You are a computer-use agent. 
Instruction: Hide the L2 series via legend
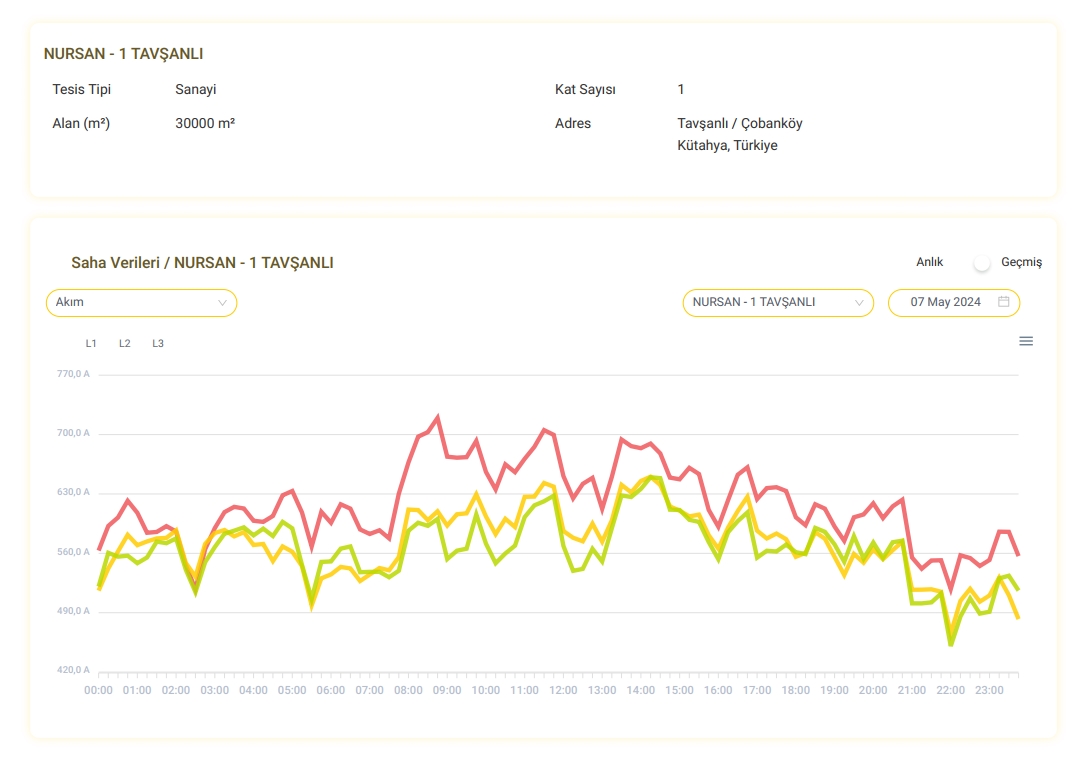click(125, 343)
